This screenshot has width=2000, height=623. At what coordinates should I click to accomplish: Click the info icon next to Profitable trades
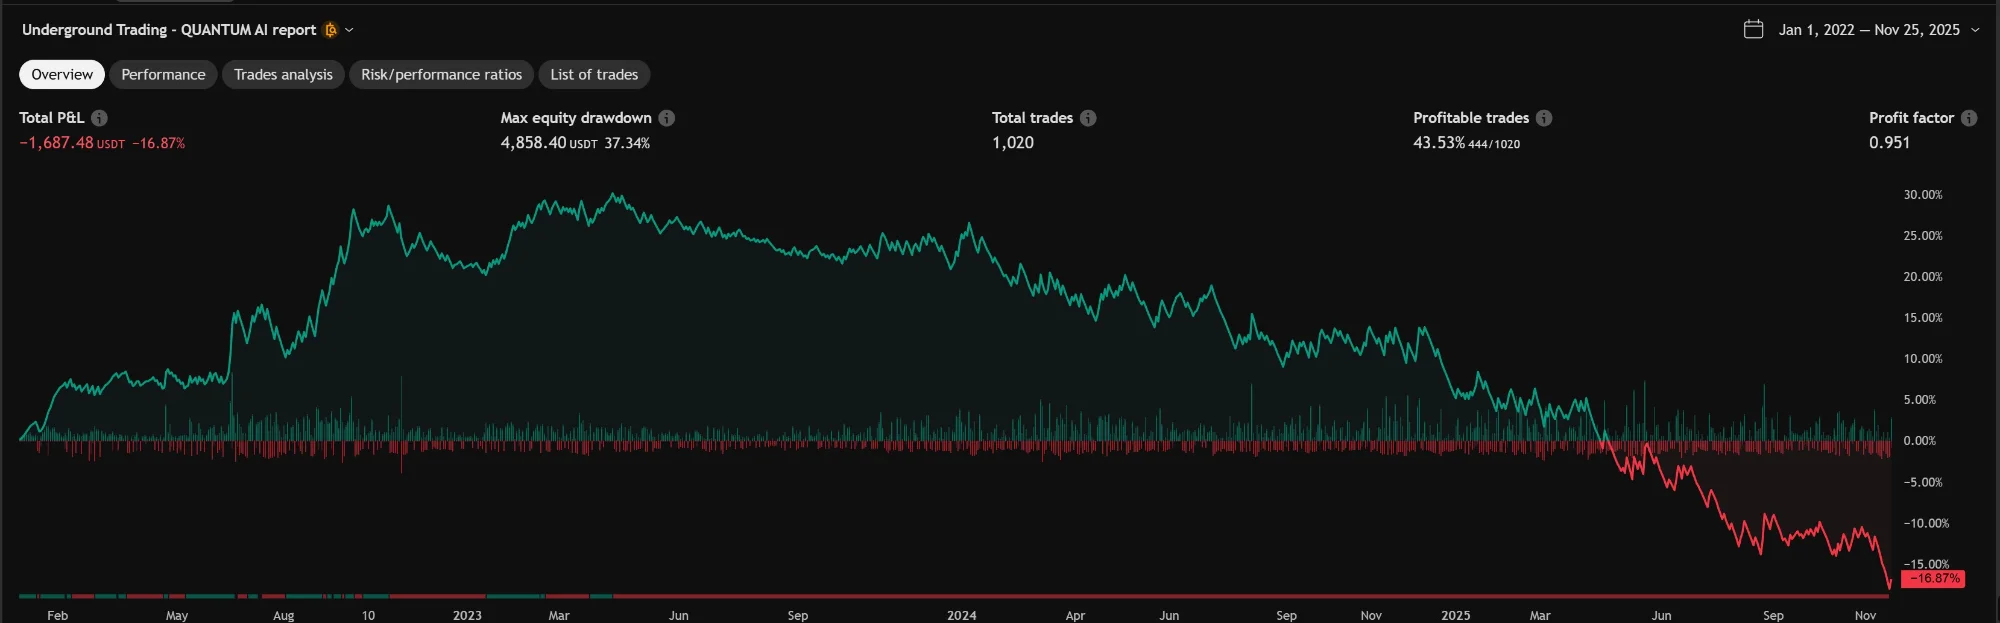coord(1544,118)
